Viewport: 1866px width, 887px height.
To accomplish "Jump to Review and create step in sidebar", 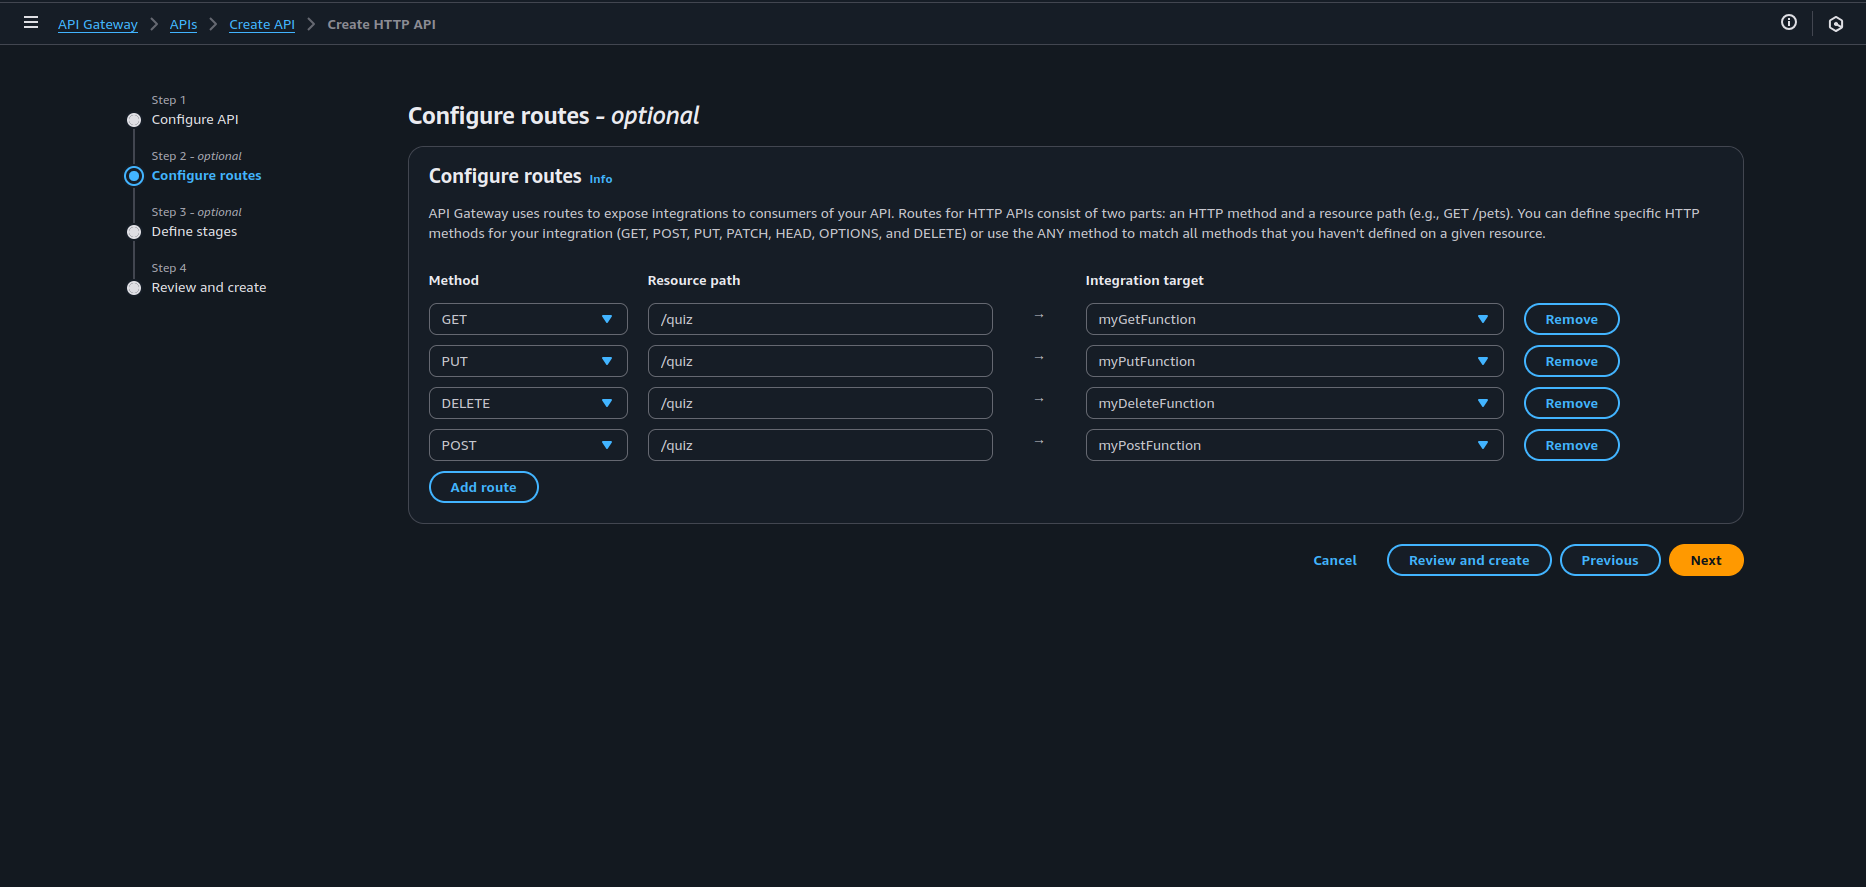I will (x=208, y=287).
